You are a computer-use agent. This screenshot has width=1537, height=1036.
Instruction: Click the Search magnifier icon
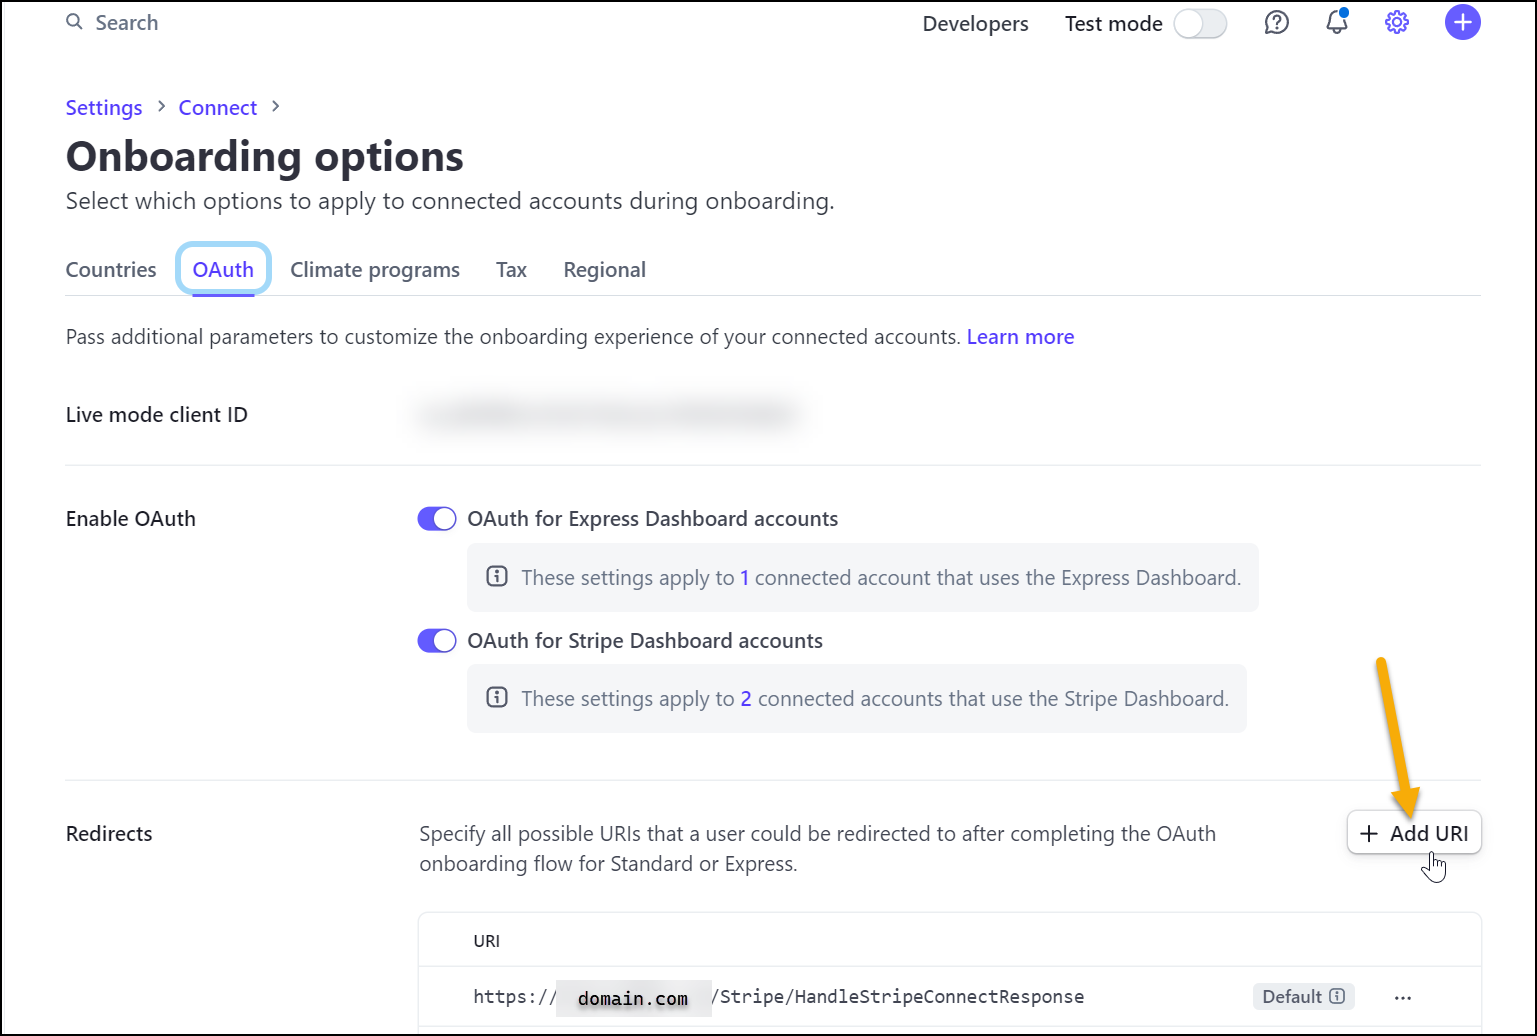[74, 22]
